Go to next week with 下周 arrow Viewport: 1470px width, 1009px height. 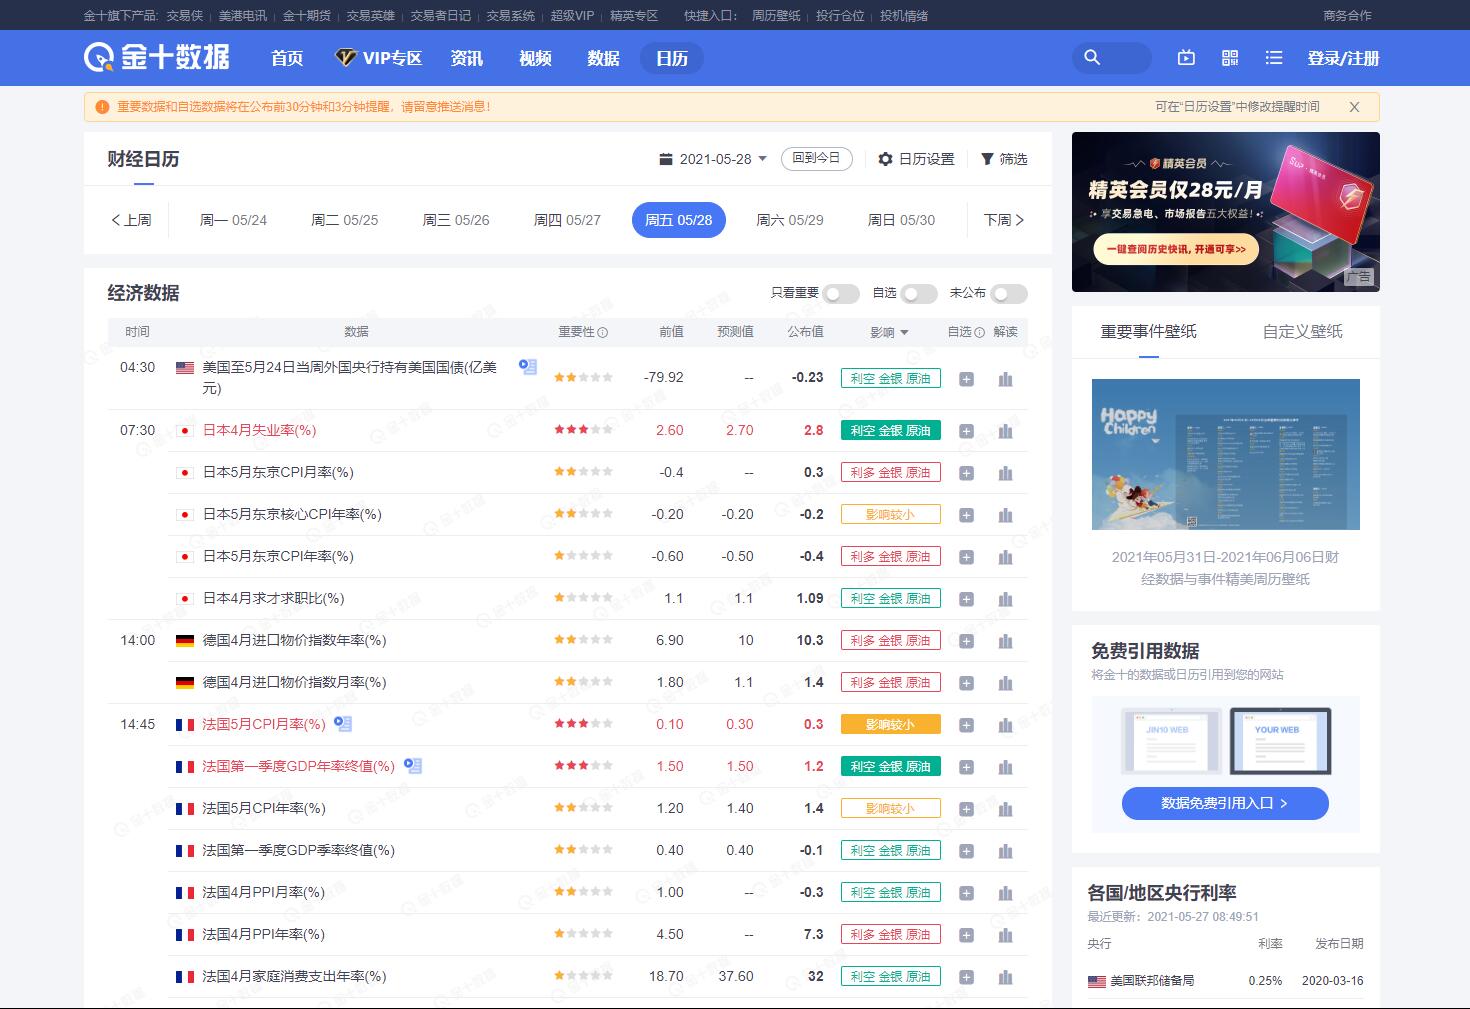1004,220
